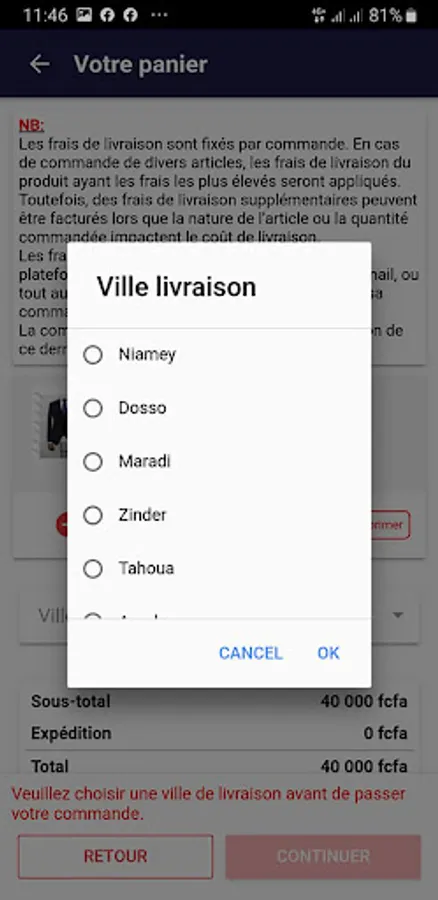
Task: Open the city dropdown arrow
Action: click(397, 615)
